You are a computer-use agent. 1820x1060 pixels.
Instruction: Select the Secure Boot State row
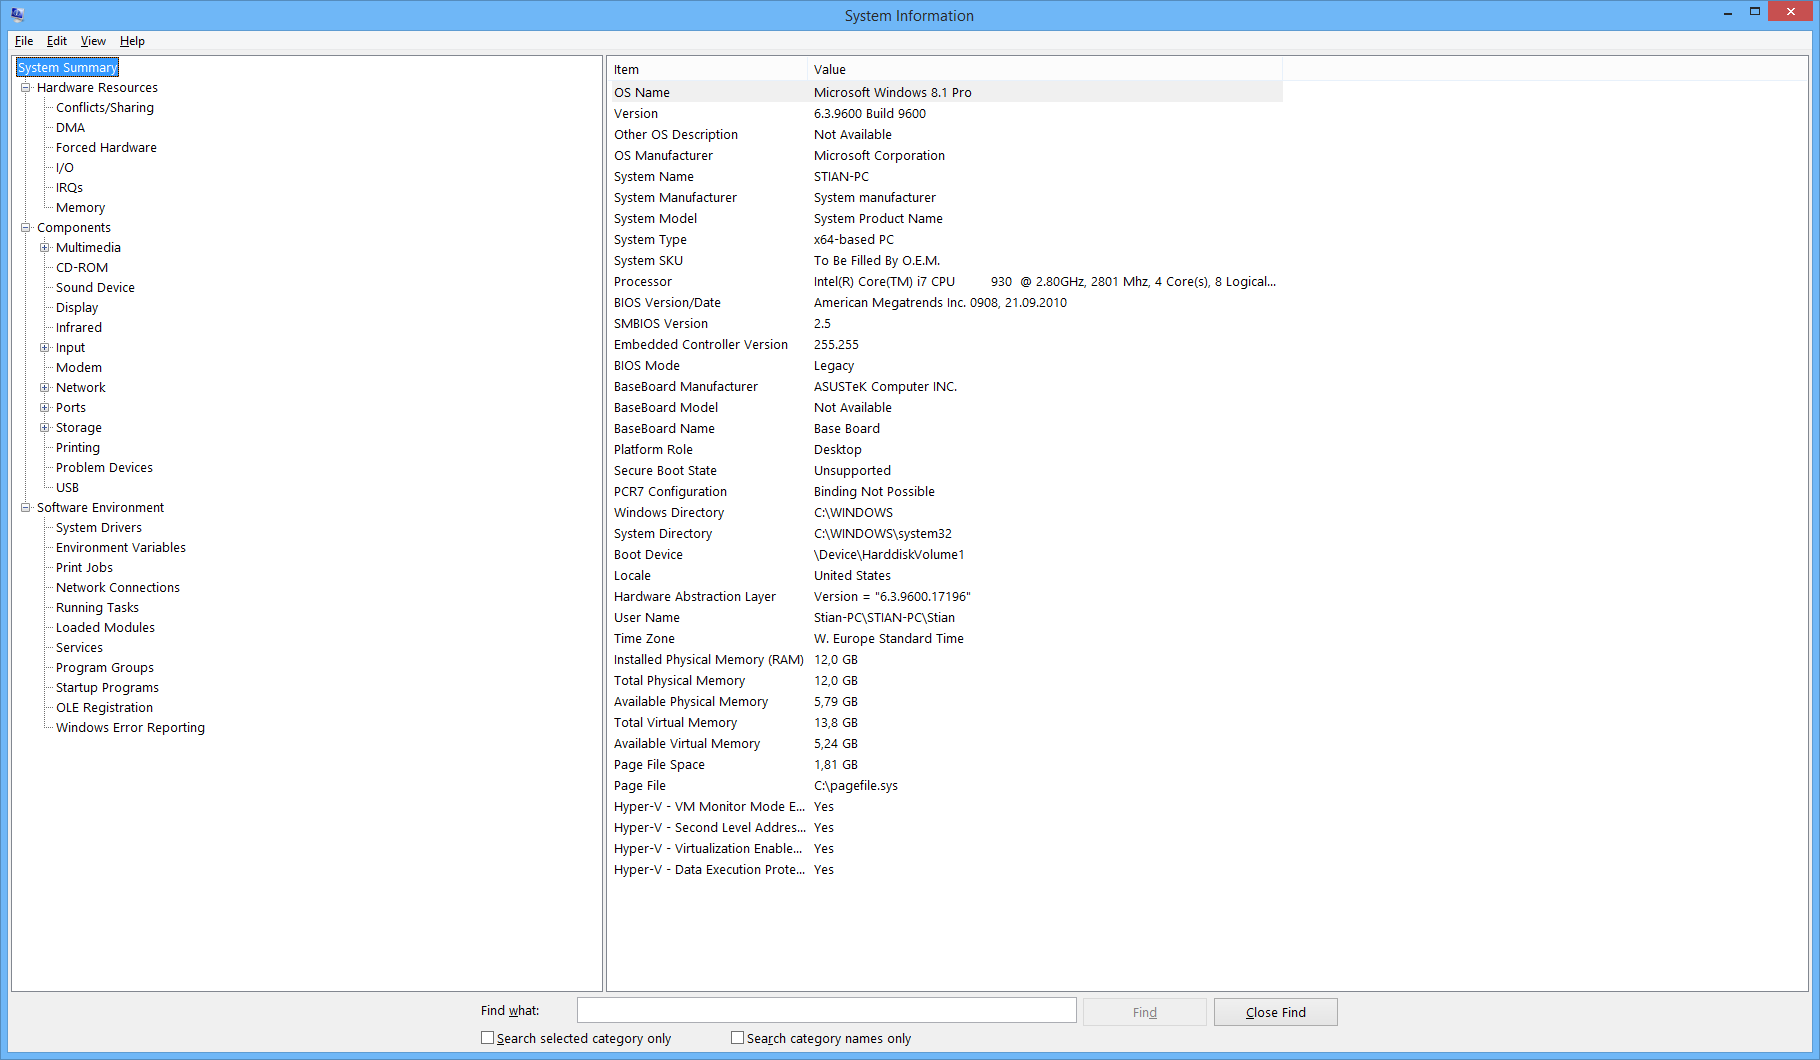click(945, 471)
